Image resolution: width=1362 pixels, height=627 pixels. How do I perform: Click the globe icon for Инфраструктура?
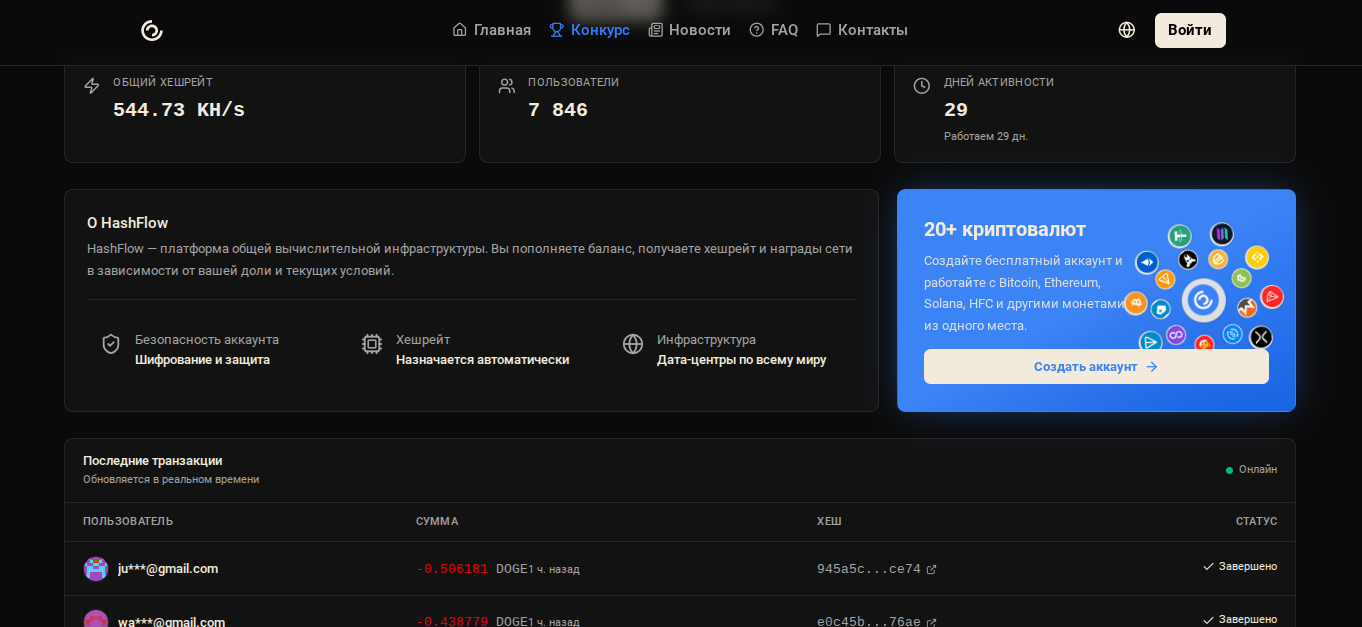(x=633, y=344)
